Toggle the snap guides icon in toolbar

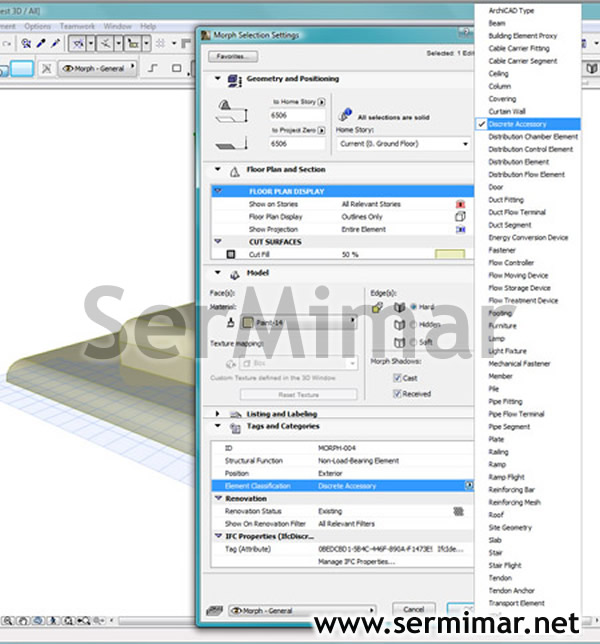coord(105,43)
